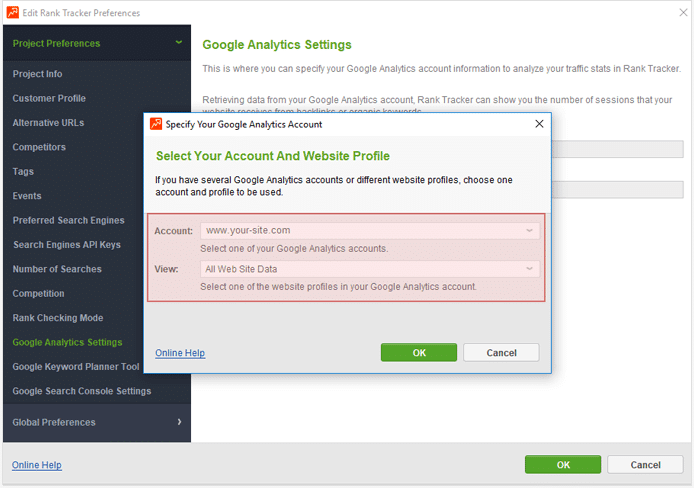
Task: Click the hint about website profiles under View
Action: [339, 287]
